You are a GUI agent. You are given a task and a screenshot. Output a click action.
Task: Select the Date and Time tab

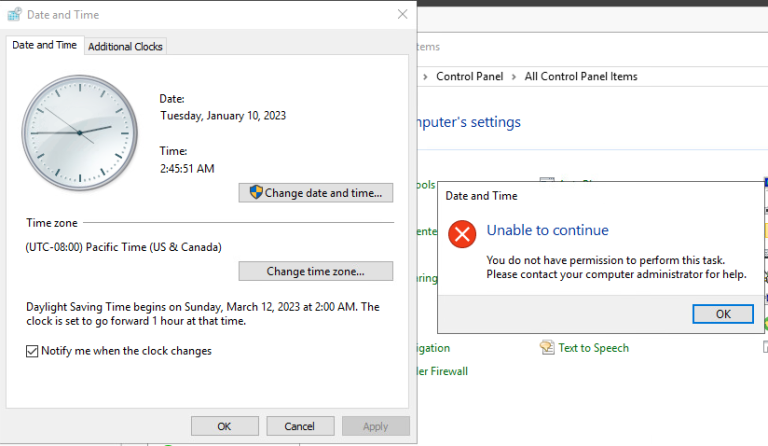(45, 46)
